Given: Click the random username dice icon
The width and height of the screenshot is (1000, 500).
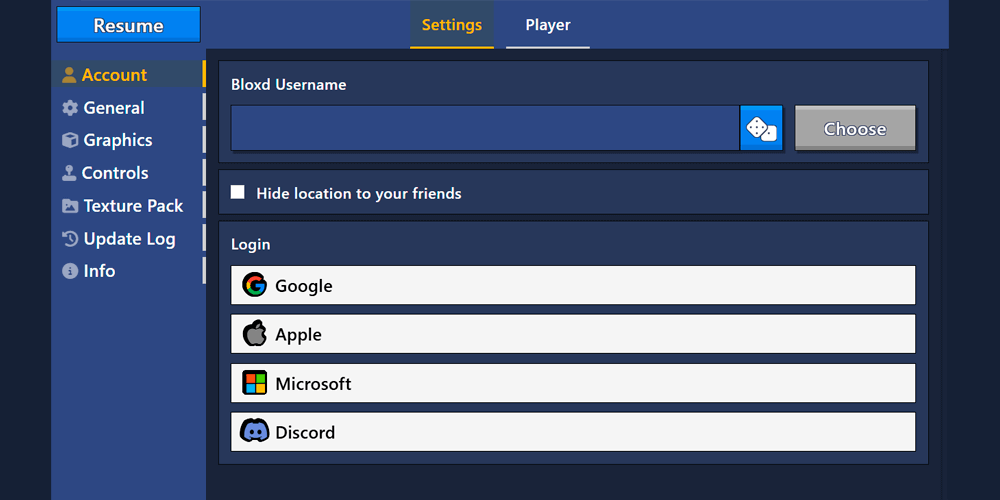Looking at the screenshot, I should click(761, 129).
